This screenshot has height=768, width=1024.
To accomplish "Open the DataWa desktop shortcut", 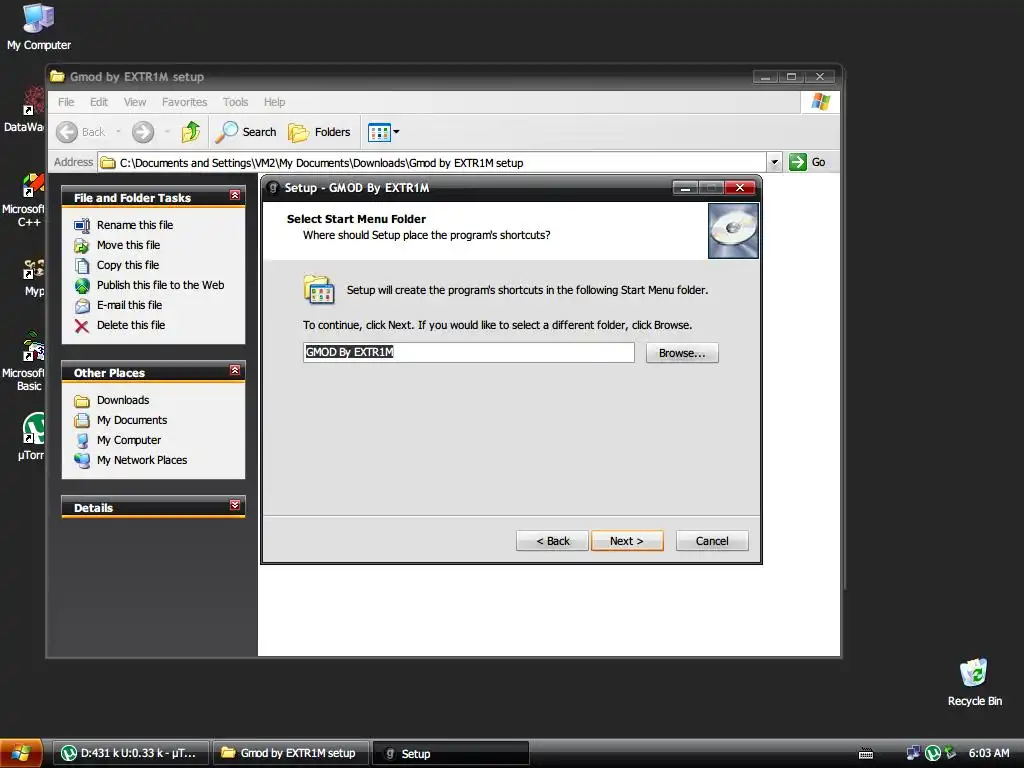I will coord(25,109).
